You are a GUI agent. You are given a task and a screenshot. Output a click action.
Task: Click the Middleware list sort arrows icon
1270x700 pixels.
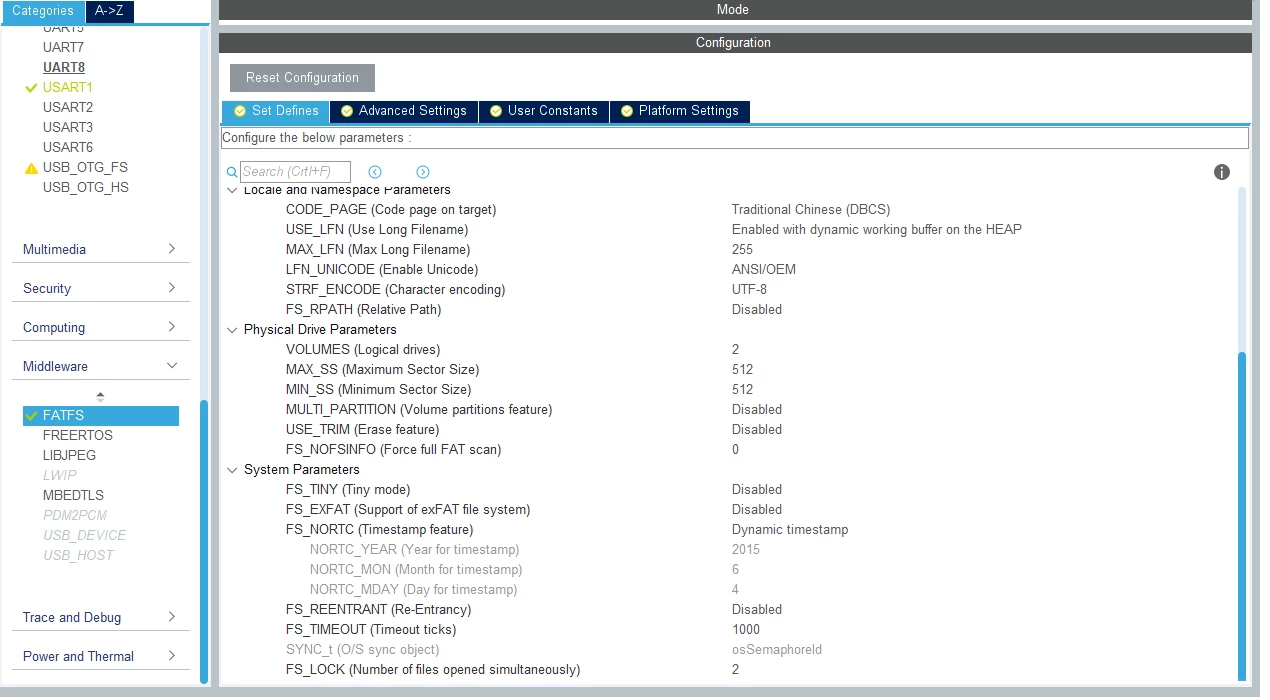click(x=100, y=396)
